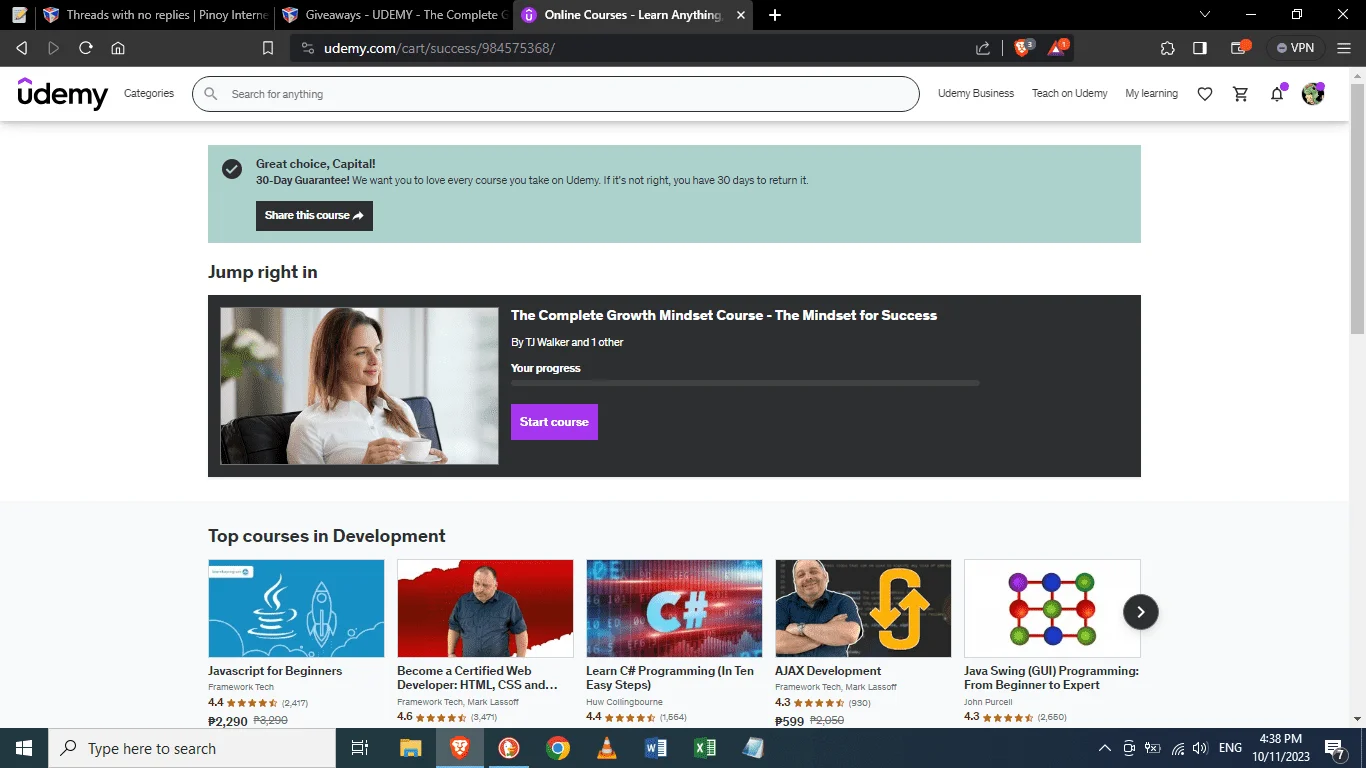Image resolution: width=1366 pixels, height=768 pixels.
Task: Open the Brave Shields lion icon
Action: (1024, 47)
